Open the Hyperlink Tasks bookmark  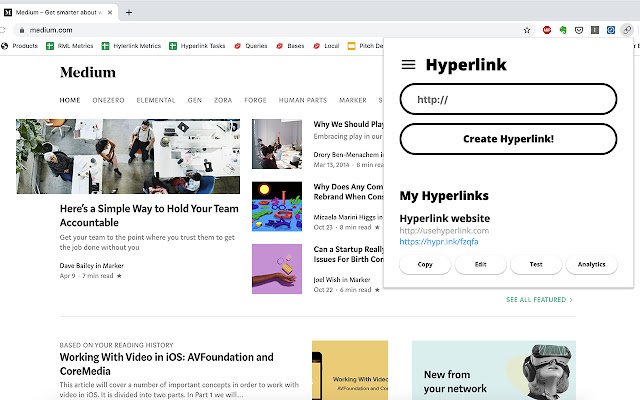point(197,46)
